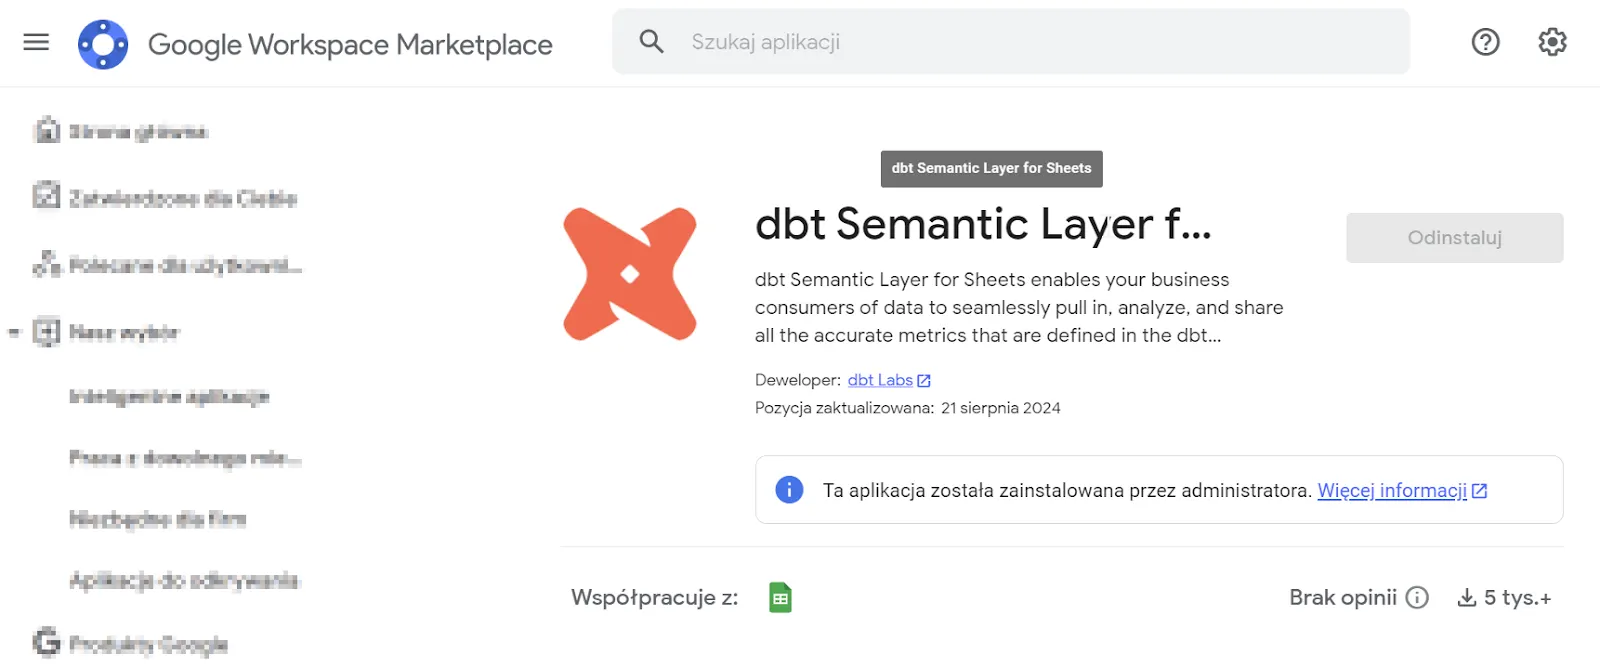Go to 'Strona główna' in sidebar
Viewport: 1600px width, 668px height.
(137, 131)
